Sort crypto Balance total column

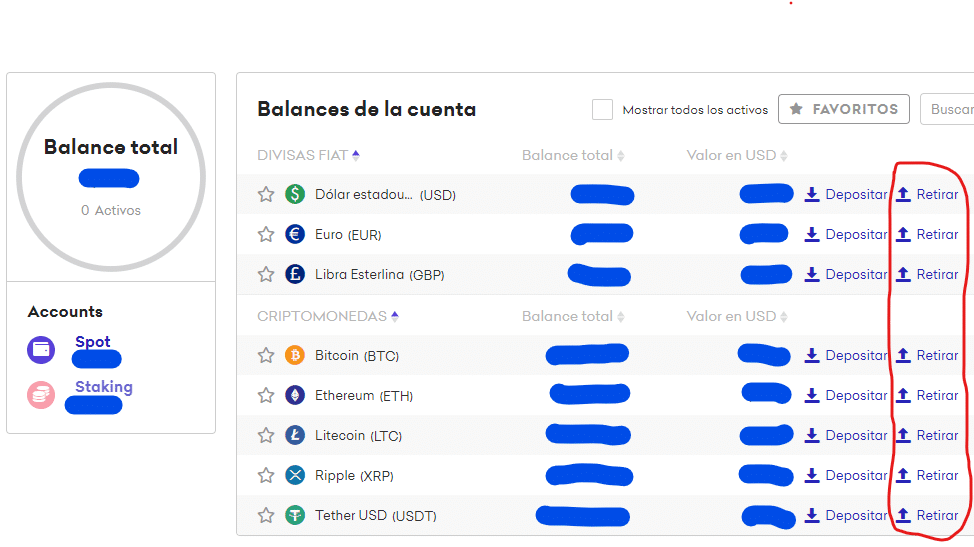tap(621, 317)
